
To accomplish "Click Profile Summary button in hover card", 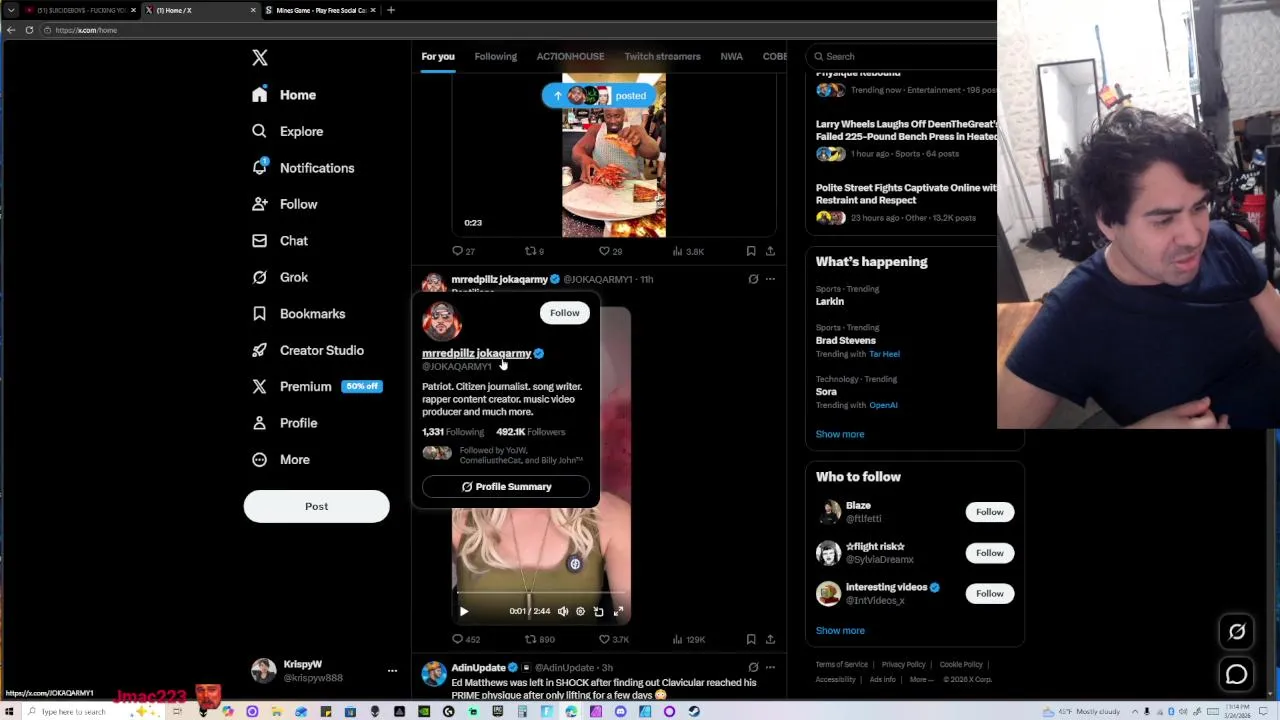I will (x=506, y=487).
